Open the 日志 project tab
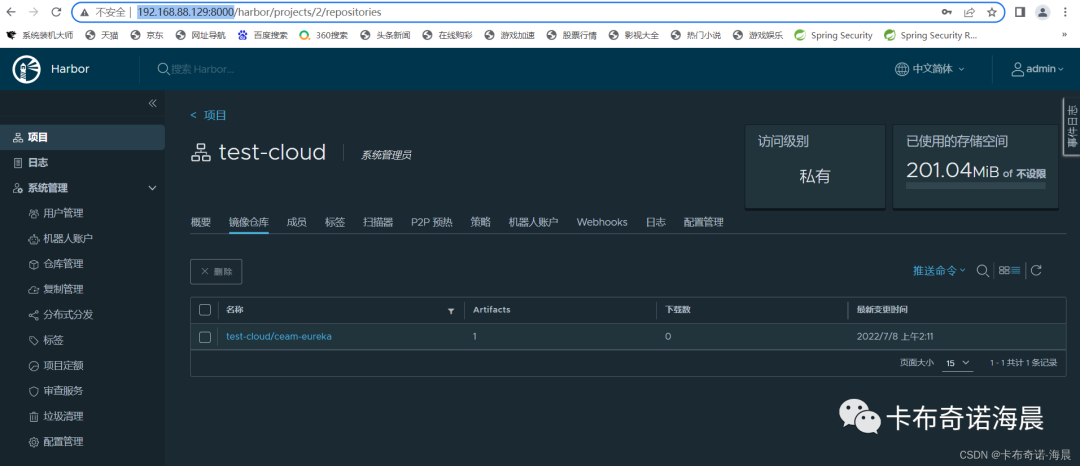This screenshot has width=1080, height=466. (656, 222)
